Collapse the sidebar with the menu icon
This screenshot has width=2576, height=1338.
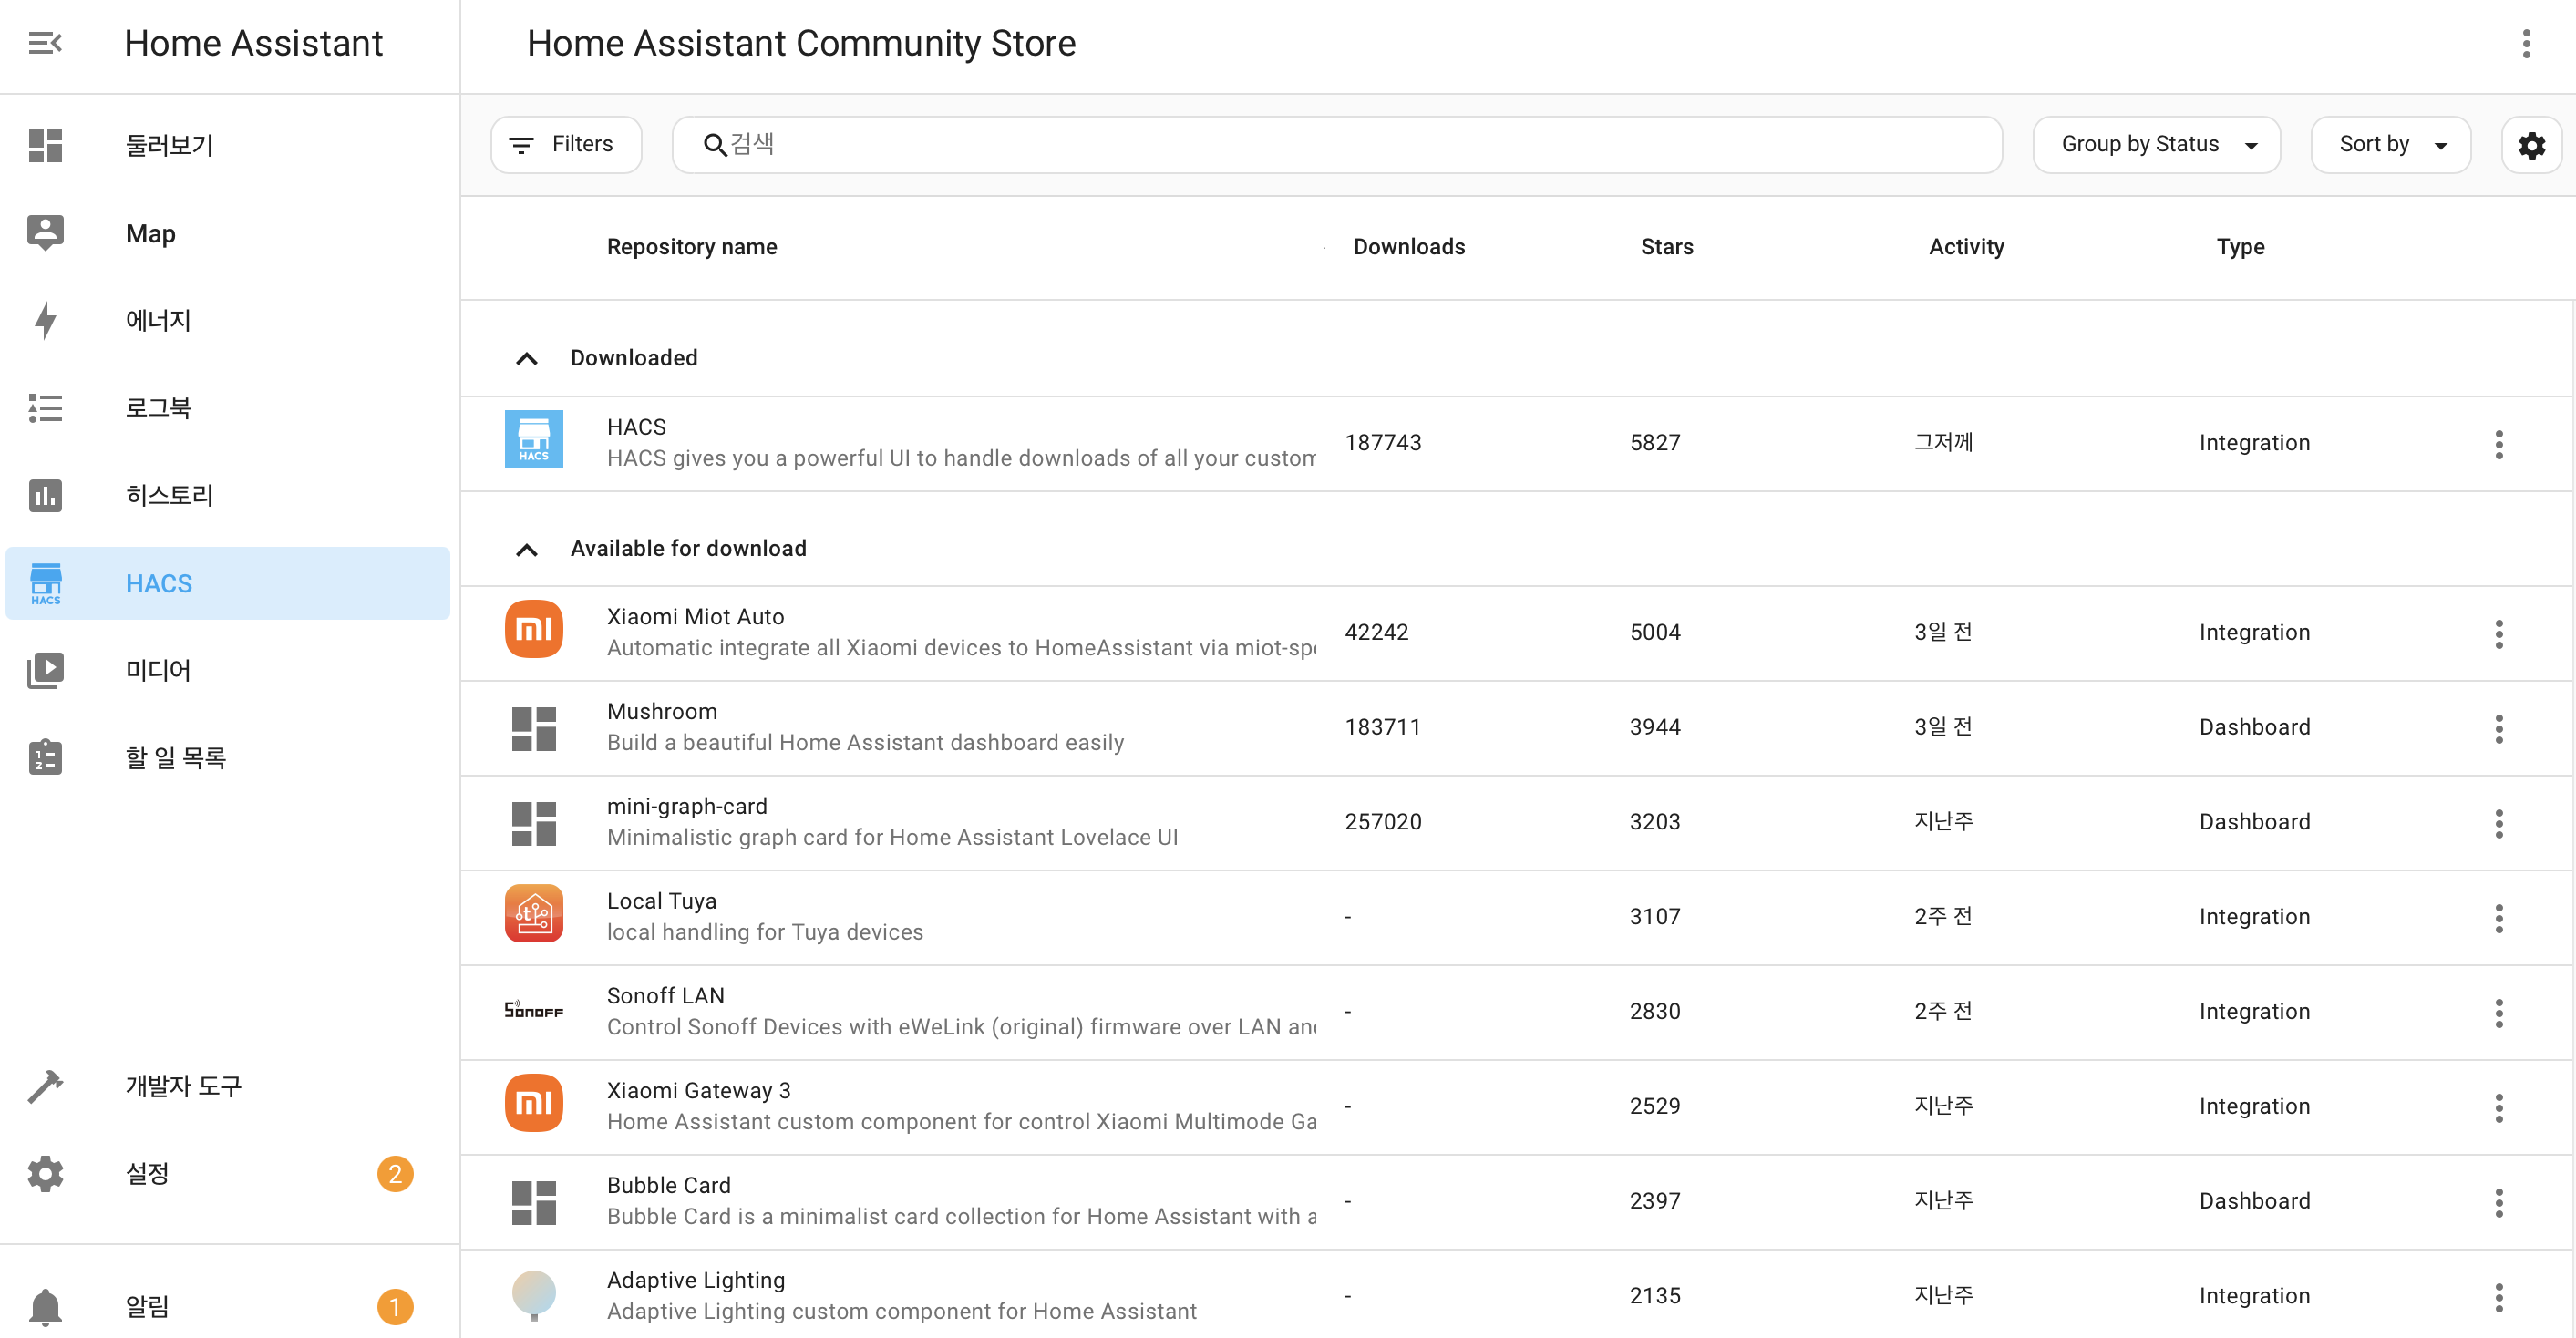[45, 43]
